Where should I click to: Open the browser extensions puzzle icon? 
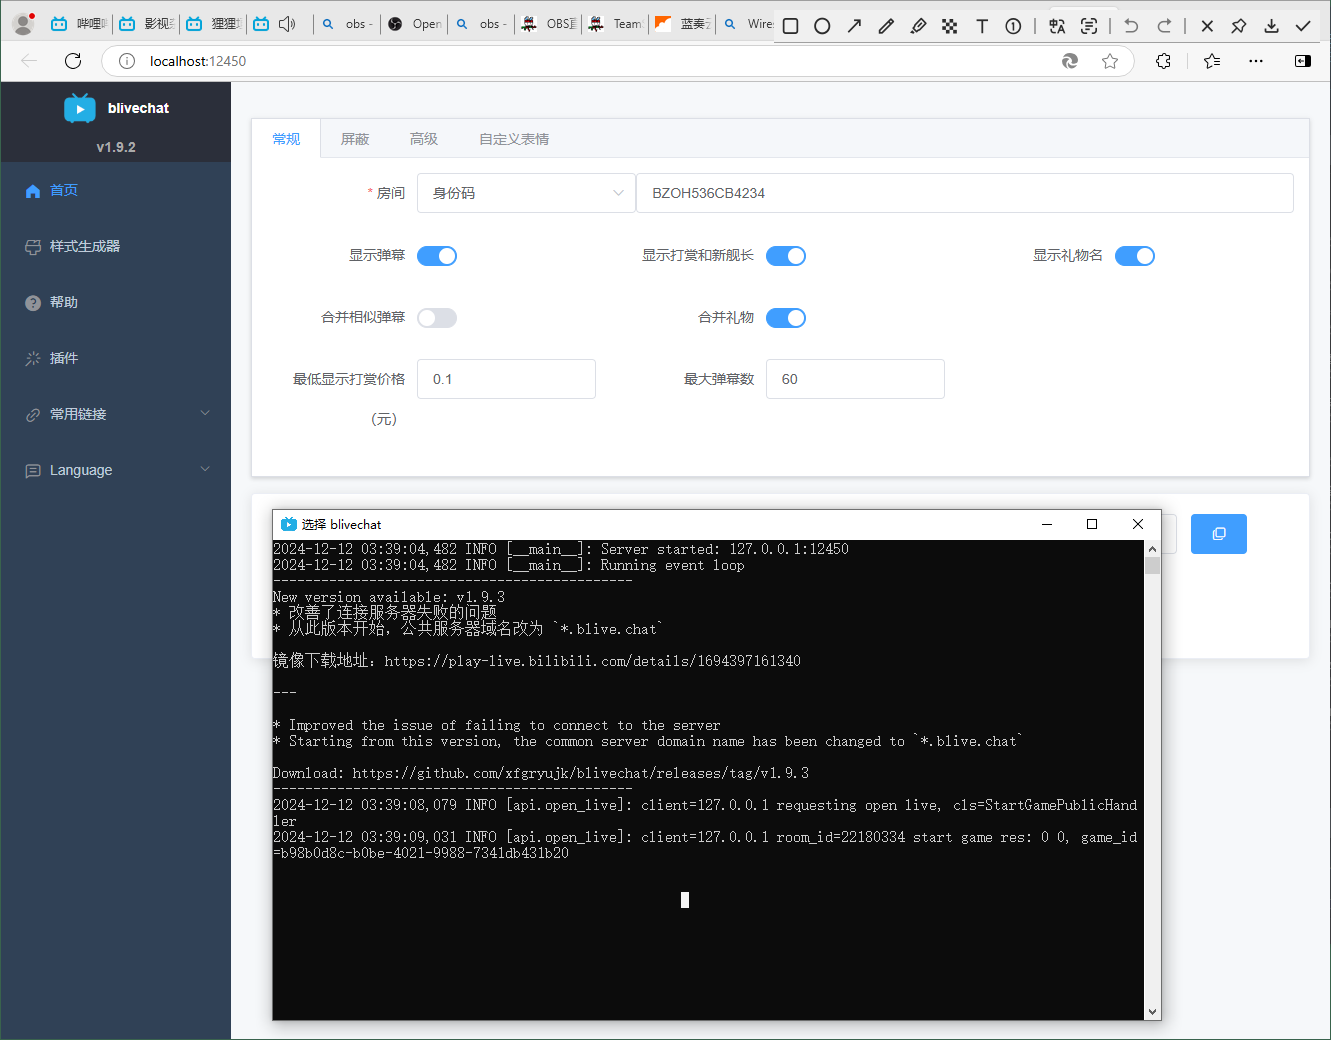click(x=1163, y=61)
